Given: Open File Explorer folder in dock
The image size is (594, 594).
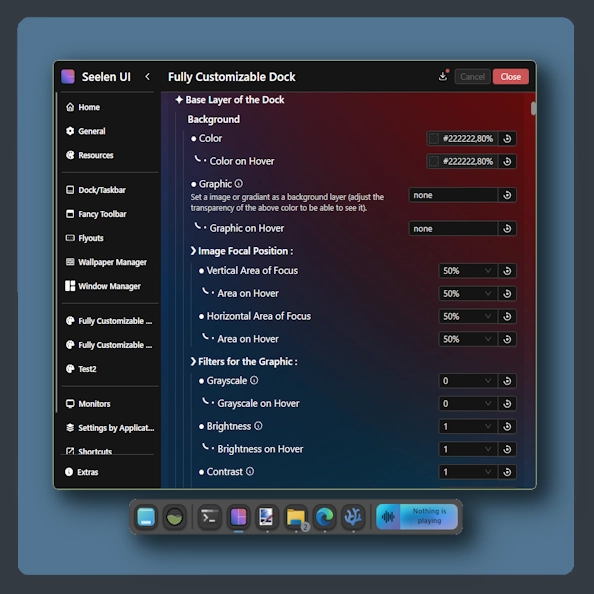Looking at the screenshot, I should point(296,517).
